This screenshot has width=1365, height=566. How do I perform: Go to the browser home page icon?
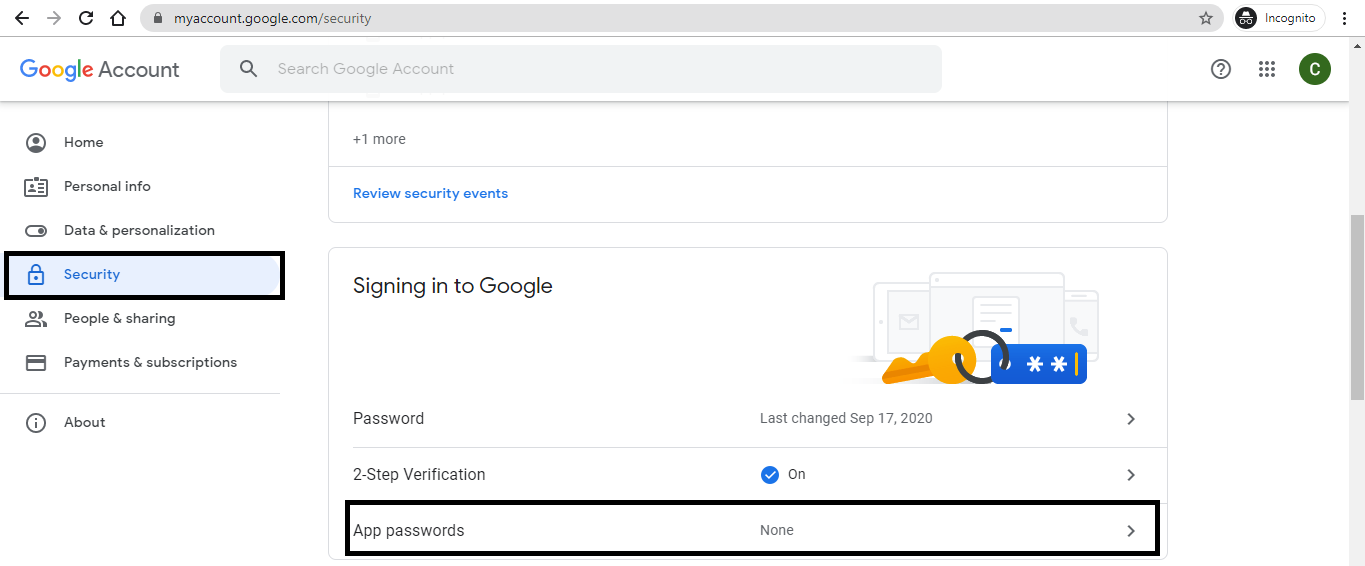click(118, 18)
